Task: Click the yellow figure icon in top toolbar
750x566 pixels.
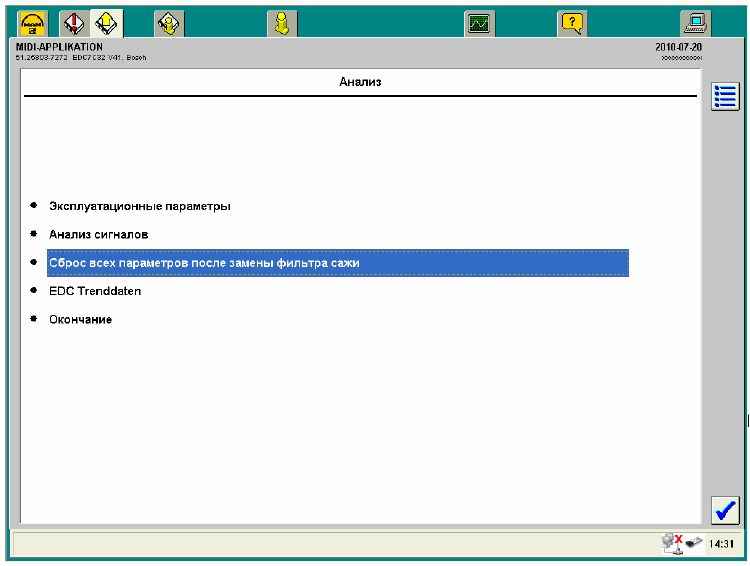Action: point(282,22)
